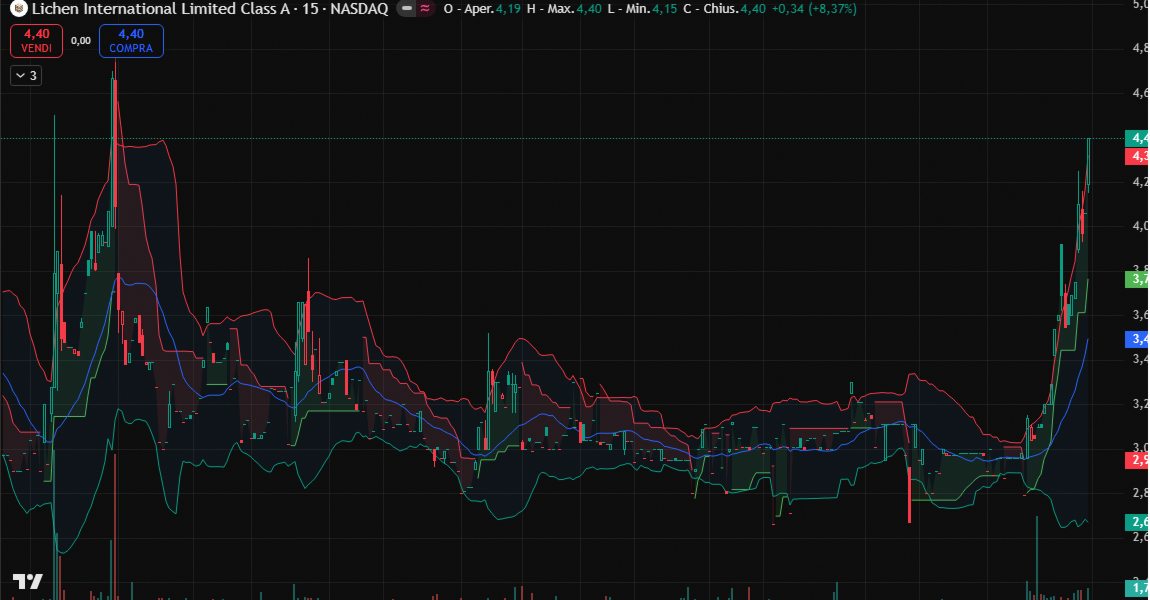Click the Lichen International symbol logo icon
The height and width of the screenshot is (600, 1150).
[x=18, y=9]
